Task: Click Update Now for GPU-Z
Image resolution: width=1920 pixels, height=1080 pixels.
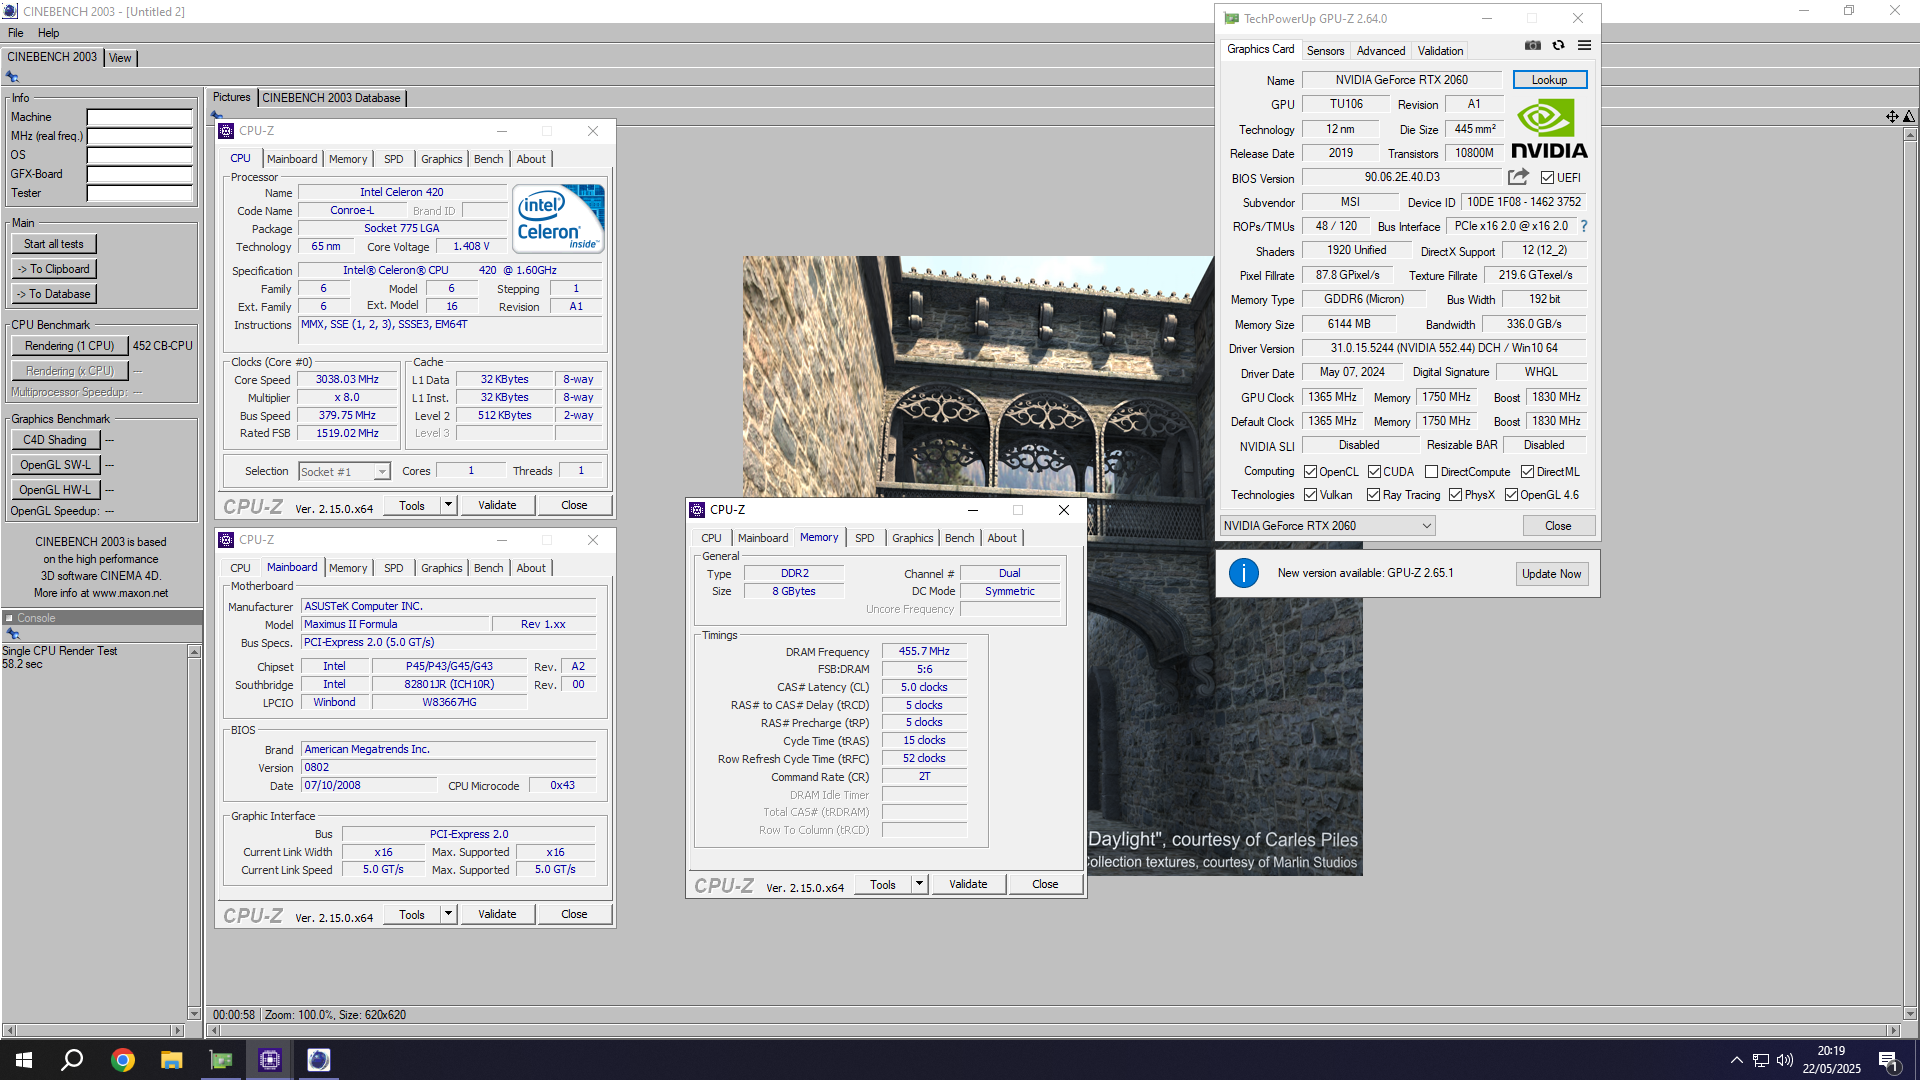Action: coord(1551,574)
